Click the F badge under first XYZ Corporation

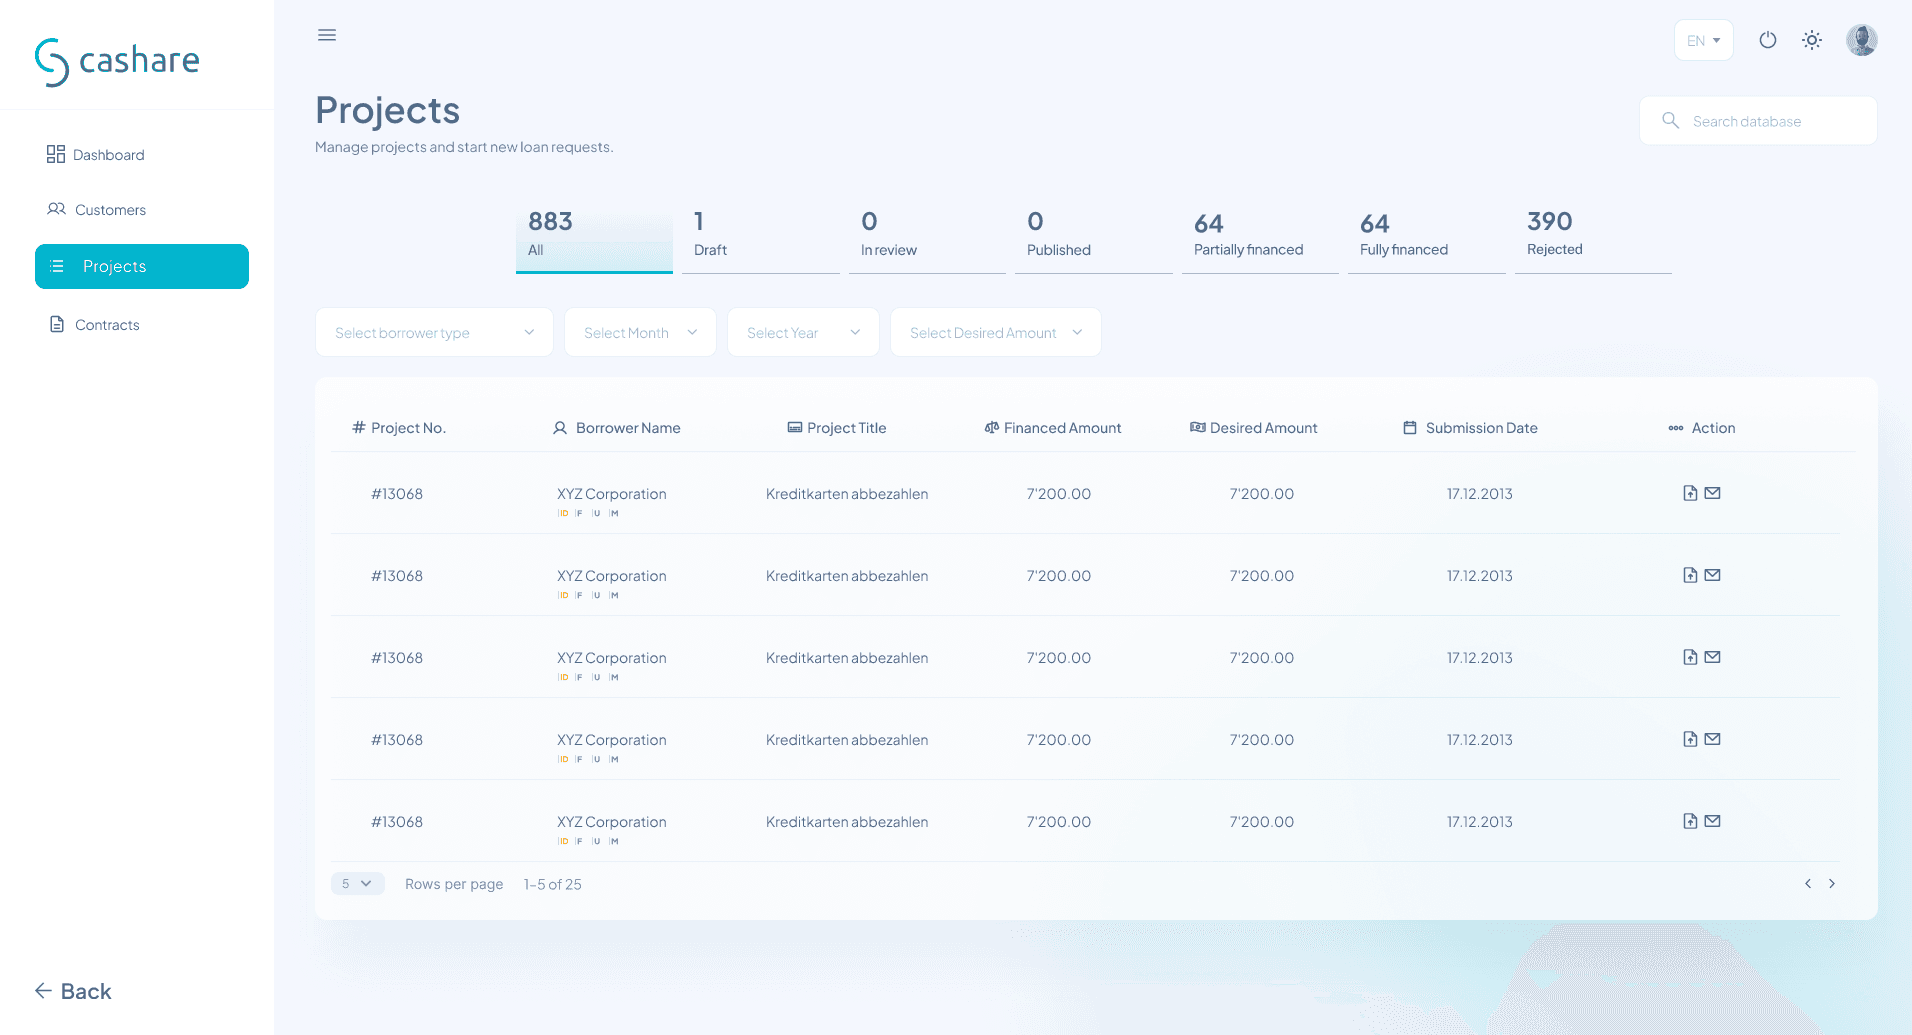pos(579,513)
